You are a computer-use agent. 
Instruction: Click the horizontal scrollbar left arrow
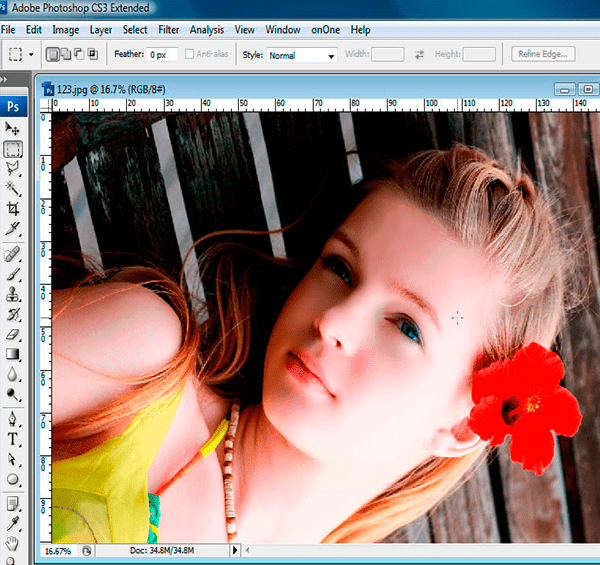pyautogui.click(x=248, y=550)
